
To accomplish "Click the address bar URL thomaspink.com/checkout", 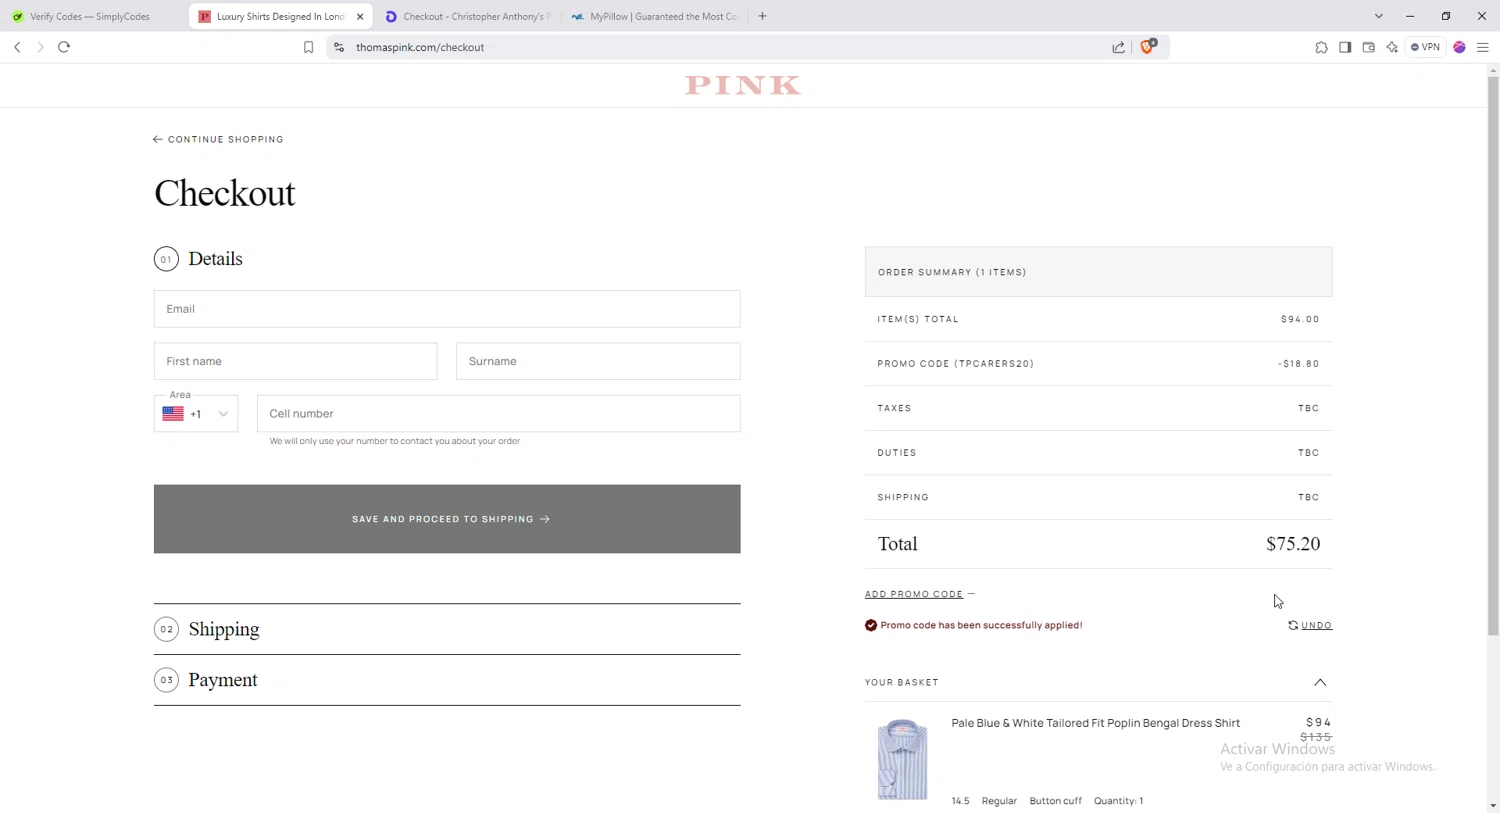I will (420, 47).
